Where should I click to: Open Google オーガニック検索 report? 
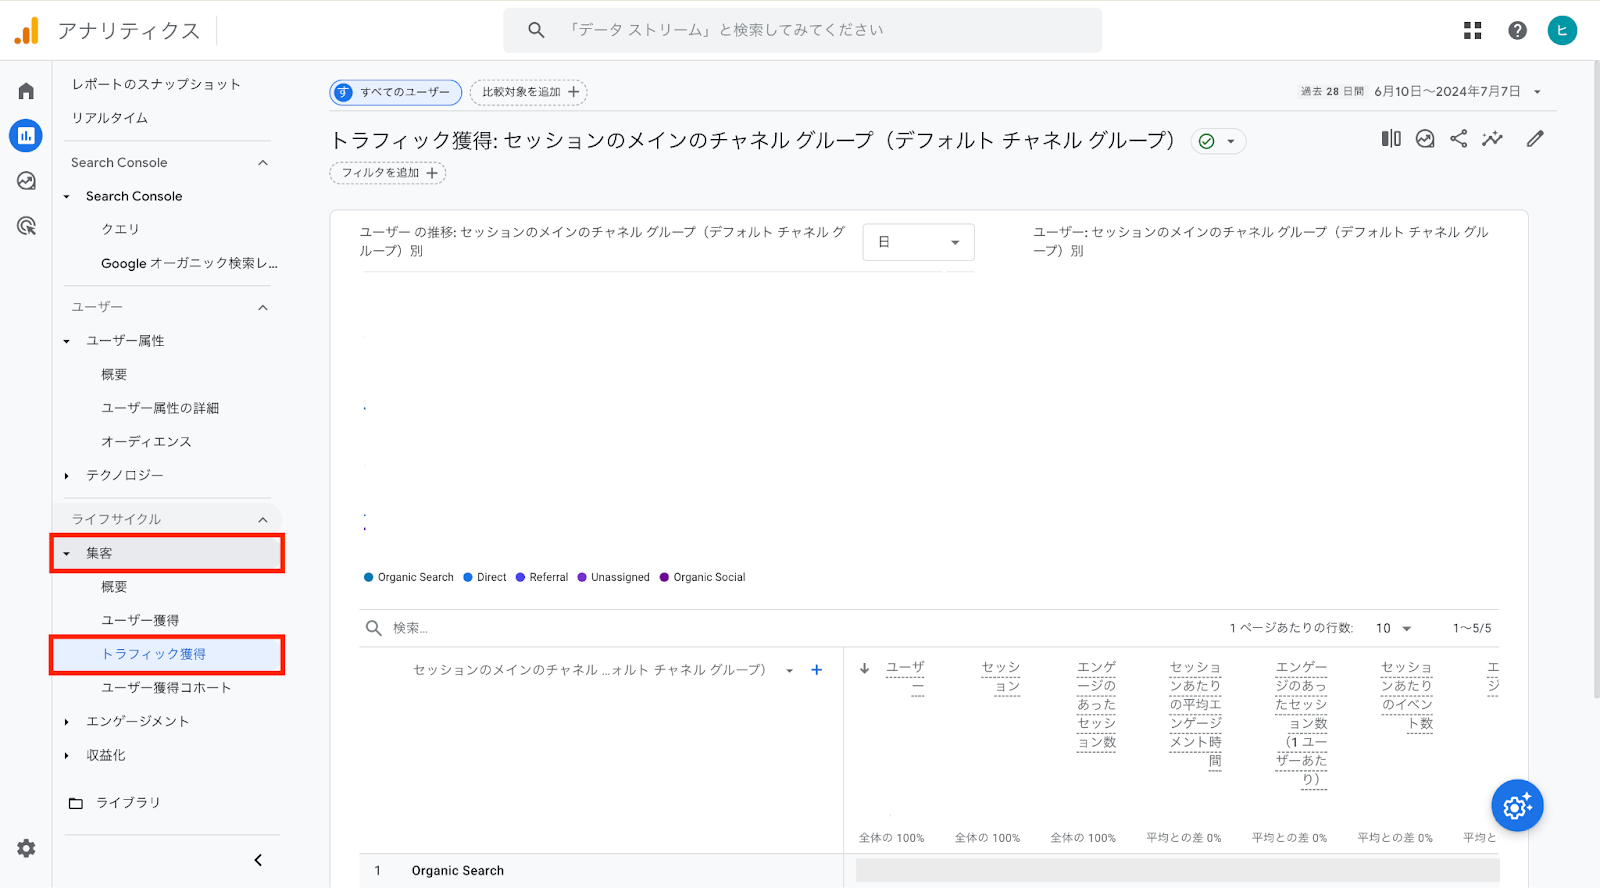click(x=189, y=263)
